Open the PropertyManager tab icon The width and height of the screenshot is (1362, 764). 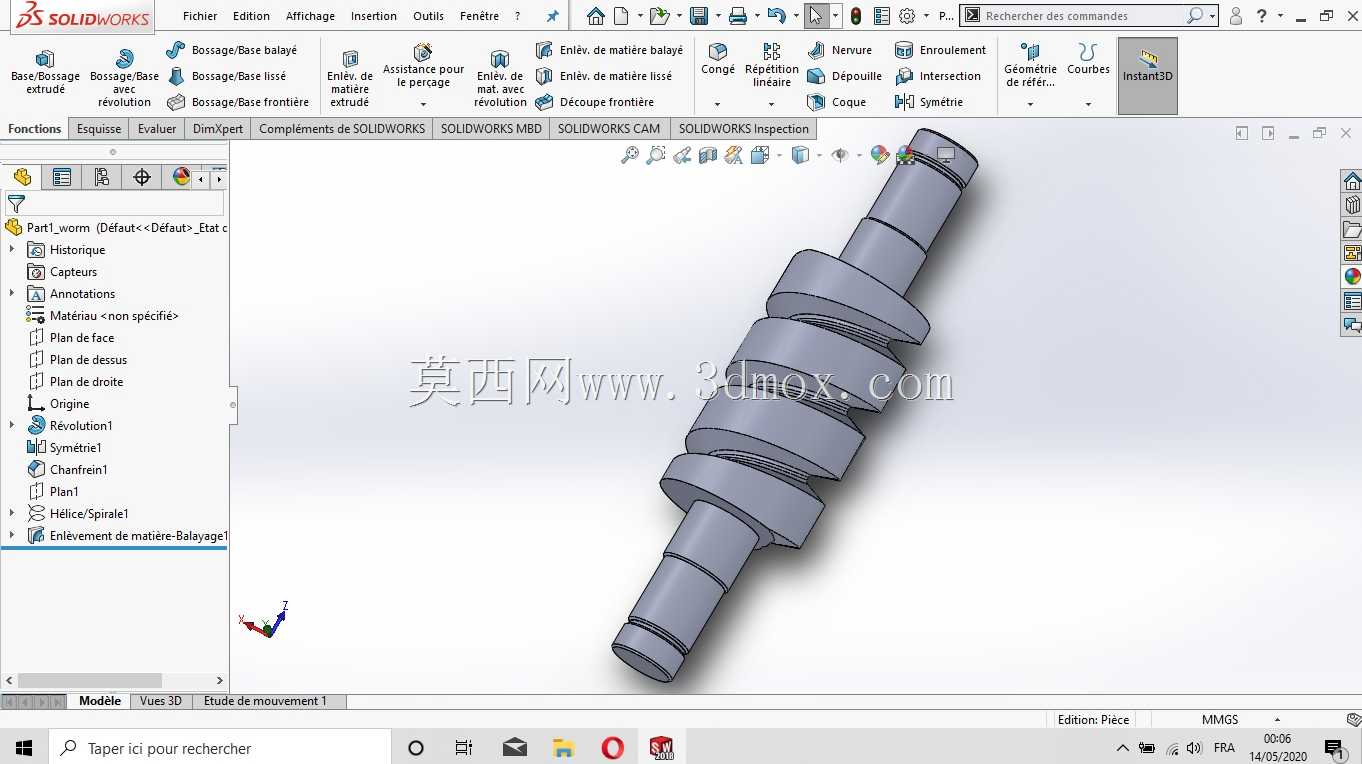tap(62, 177)
